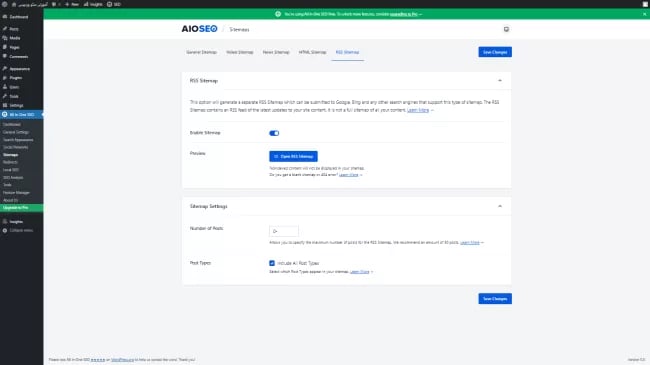Open About Us in AIOSEO submenu
This screenshot has width=650, height=365.
tap(10, 200)
